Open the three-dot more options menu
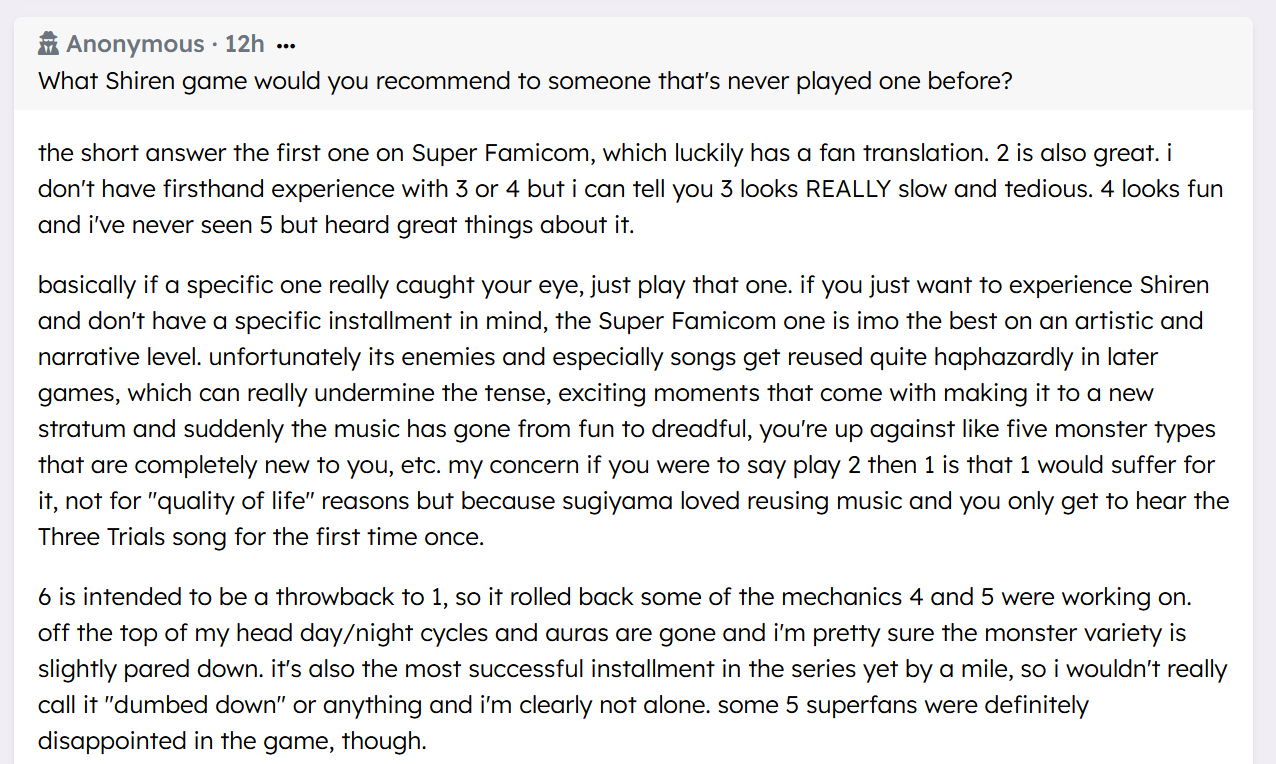Image resolution: width=1276 pixels, height=764 pixels. coord(286,46)
